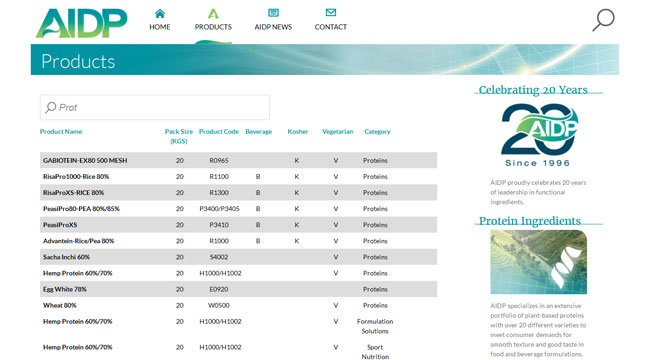Click the magnifier inside product search box

51,107
